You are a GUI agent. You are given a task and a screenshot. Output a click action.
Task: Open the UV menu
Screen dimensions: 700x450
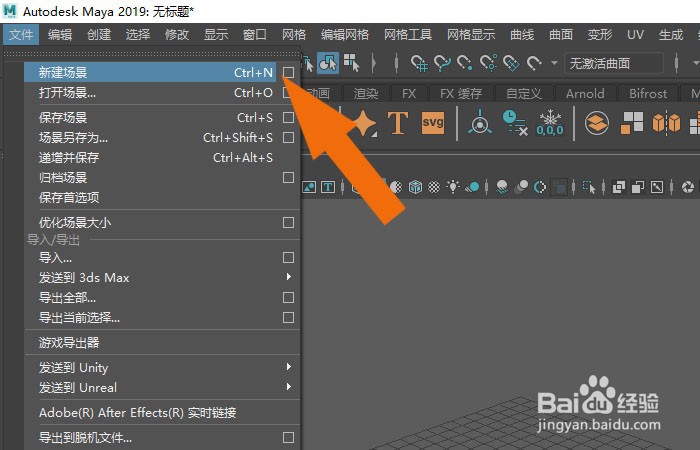[x=635, y=34]
